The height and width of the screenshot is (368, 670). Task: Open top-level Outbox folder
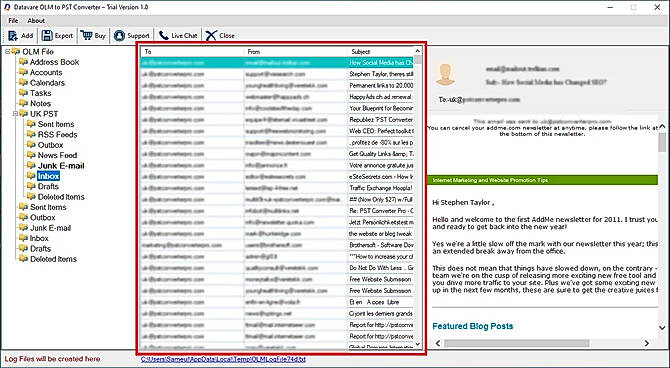click(x=42, y=218)
